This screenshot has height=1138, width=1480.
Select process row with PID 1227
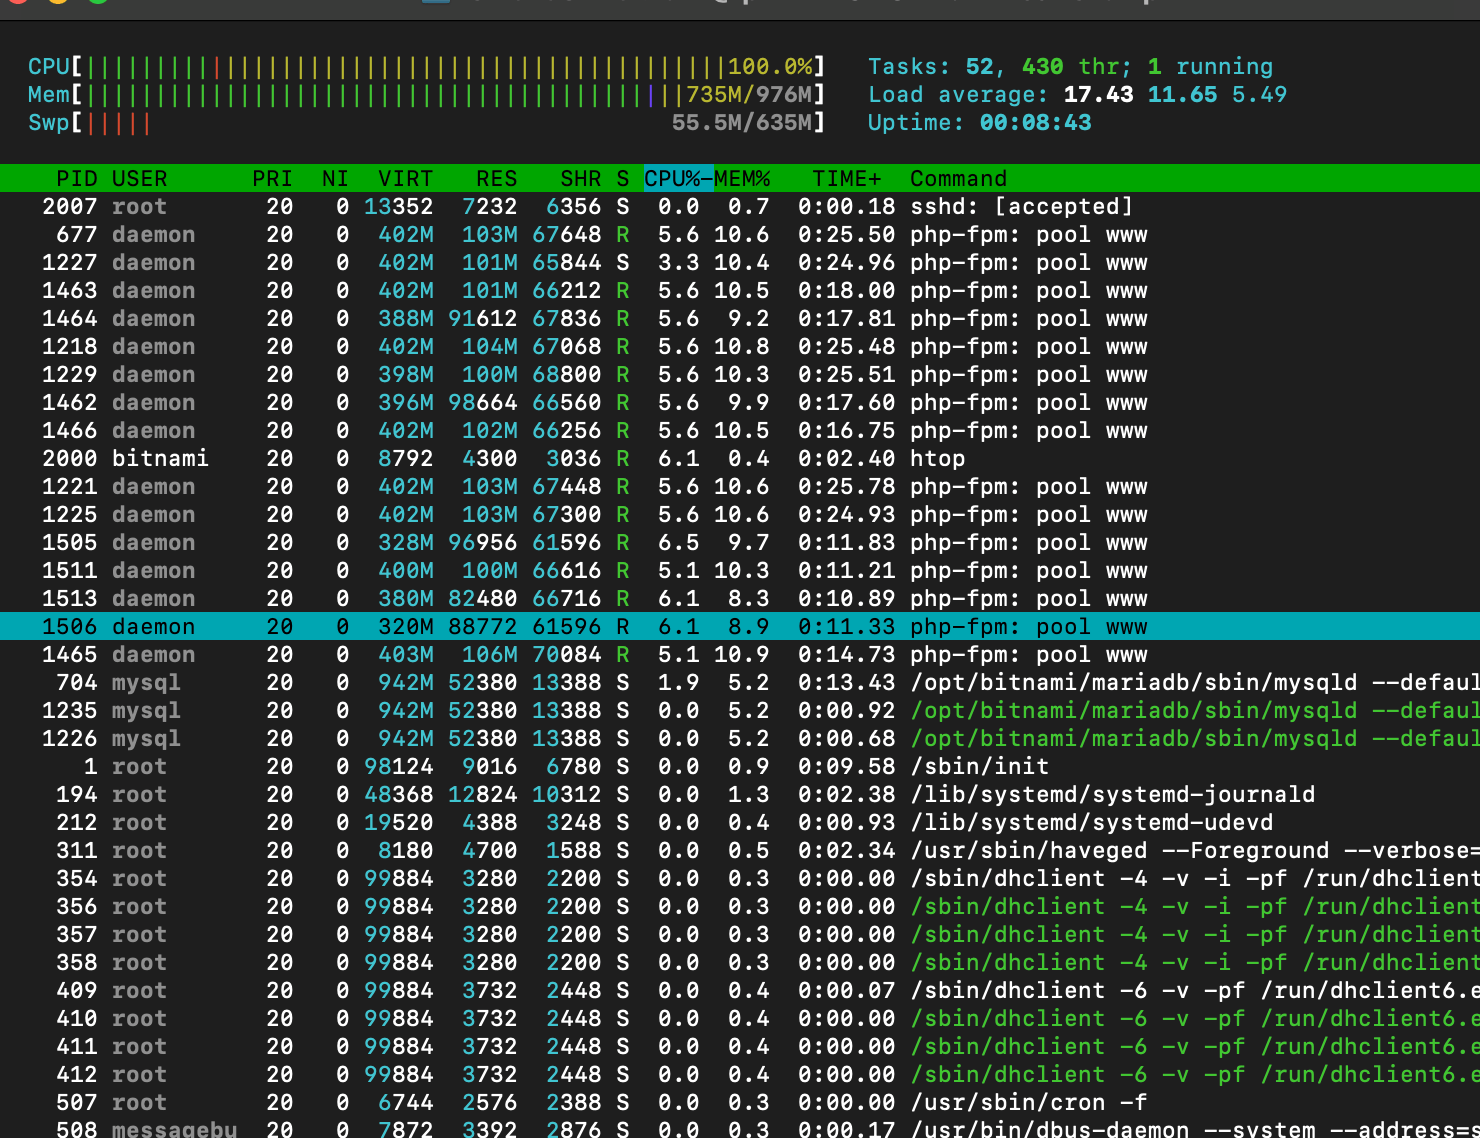tap(740, 262)
